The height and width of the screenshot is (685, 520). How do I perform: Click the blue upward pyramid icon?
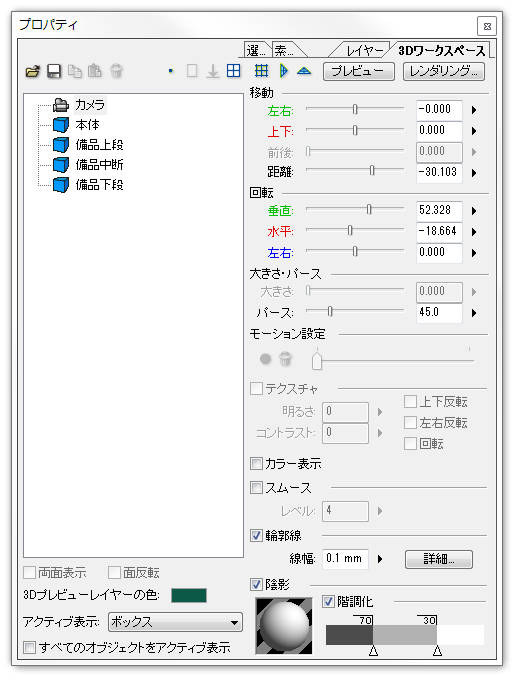coord(304,71)
